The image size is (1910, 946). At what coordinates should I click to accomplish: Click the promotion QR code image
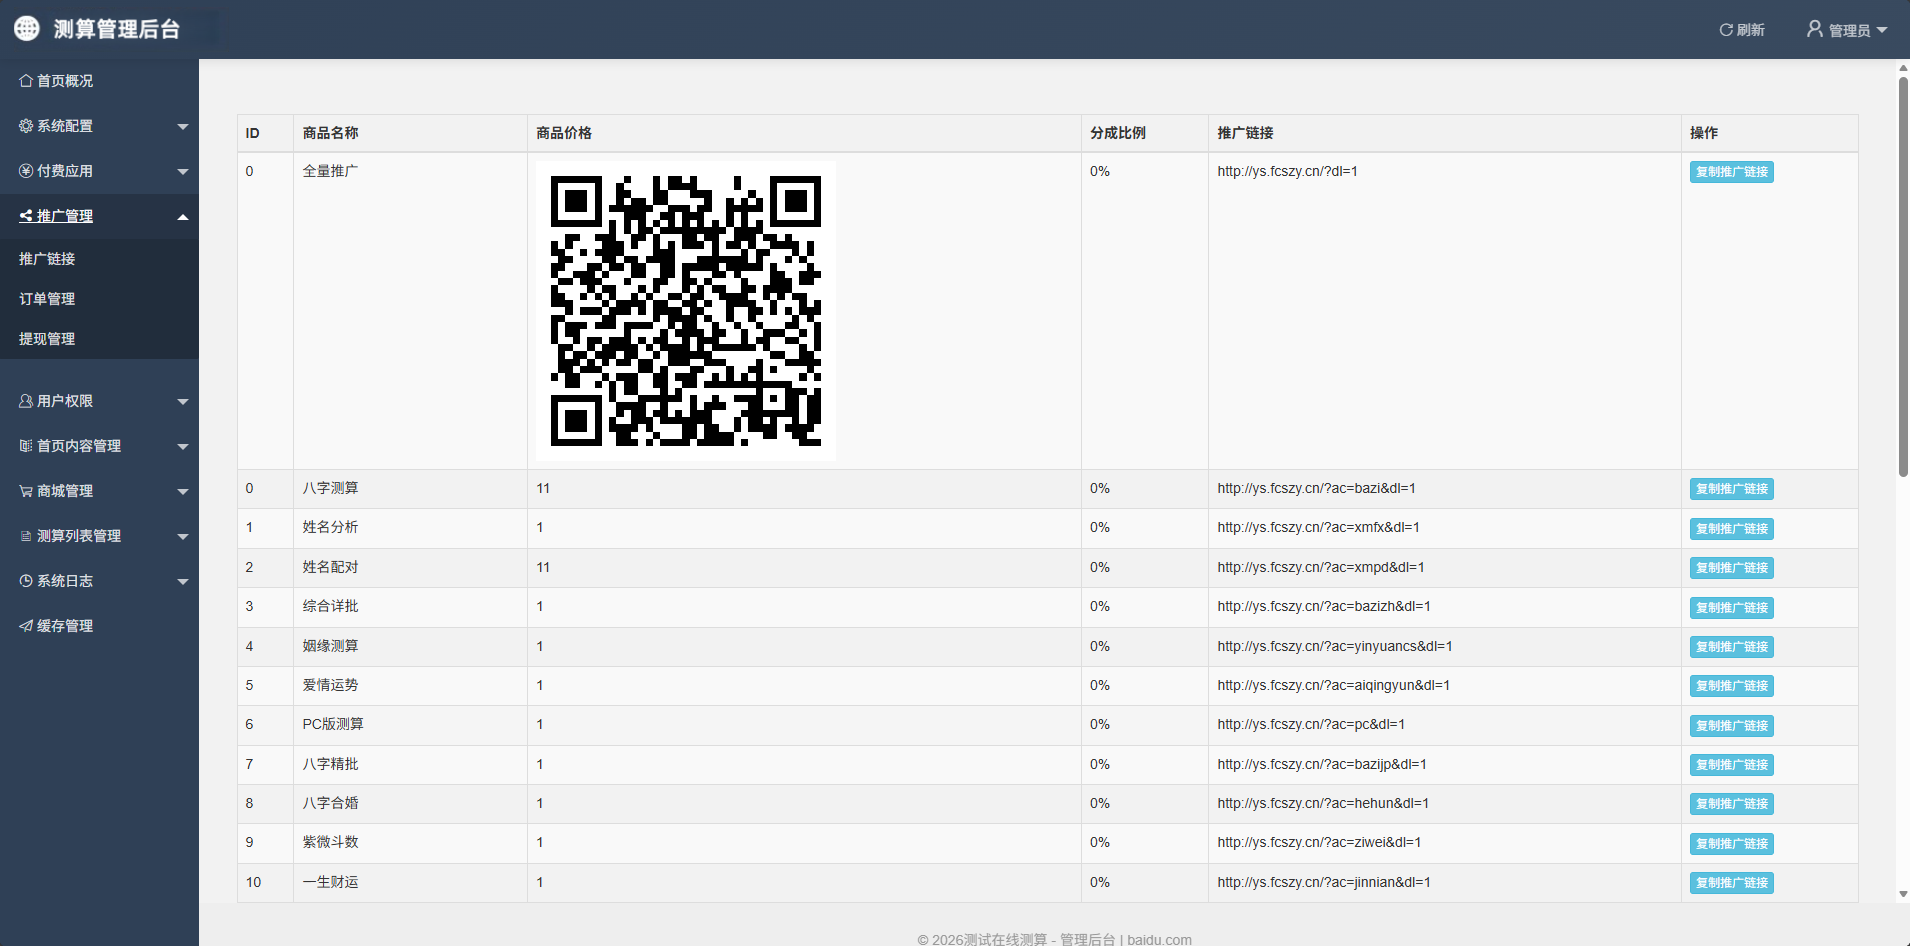[686, 311]
